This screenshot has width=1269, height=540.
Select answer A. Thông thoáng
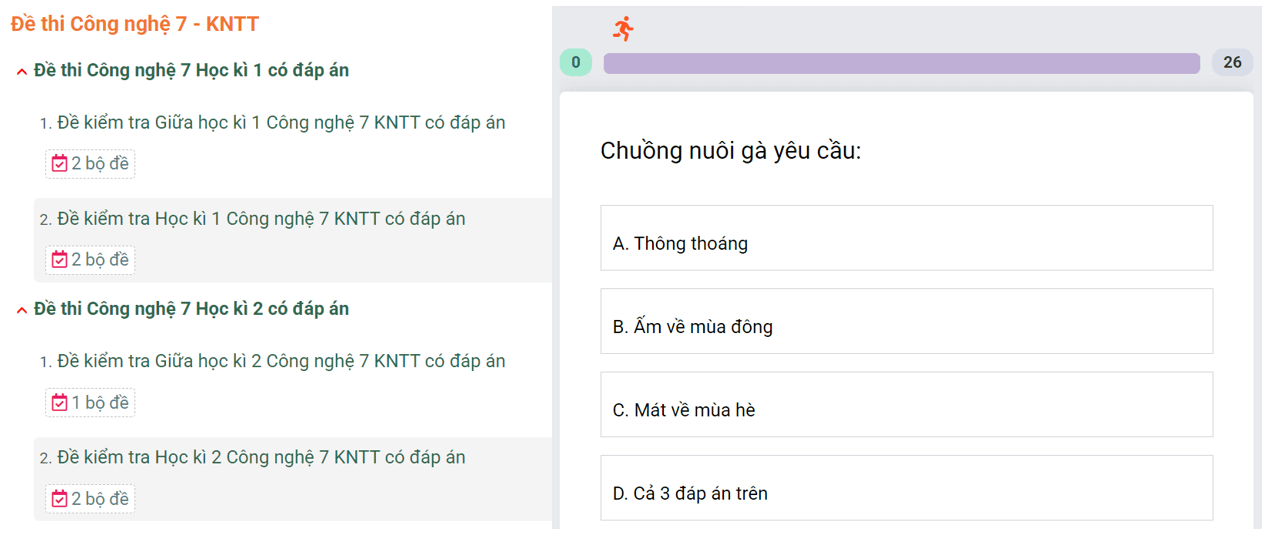click(x=906, y=238)
